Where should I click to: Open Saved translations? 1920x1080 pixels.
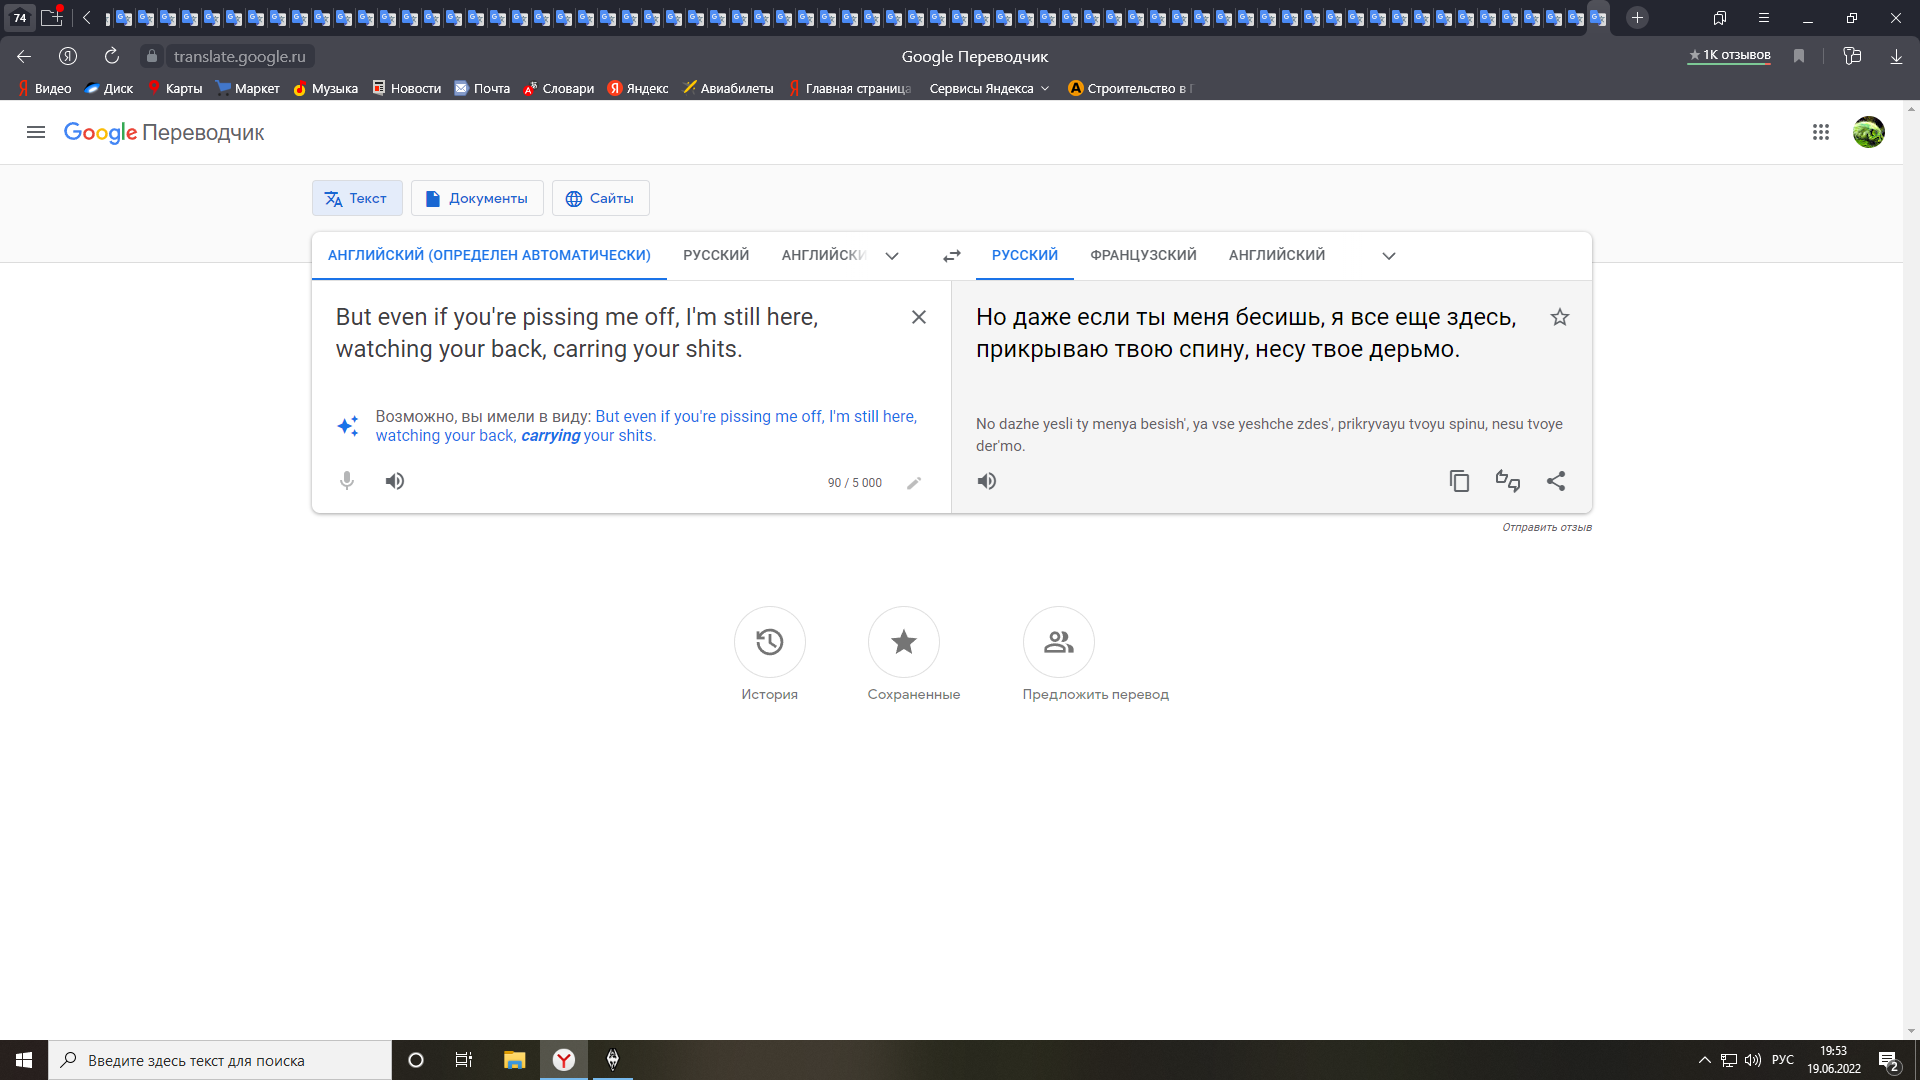pyautogui.click(x=903, y=642)
